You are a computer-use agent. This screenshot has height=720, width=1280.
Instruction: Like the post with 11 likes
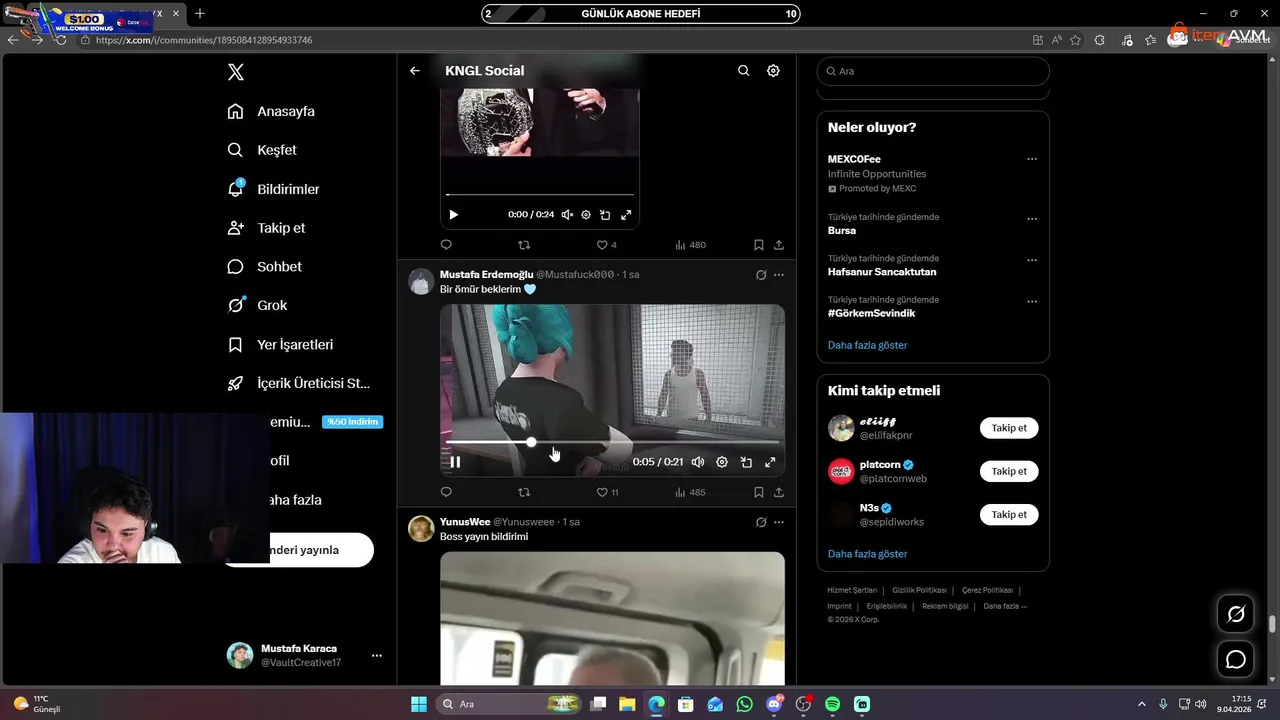click(608, 492)
